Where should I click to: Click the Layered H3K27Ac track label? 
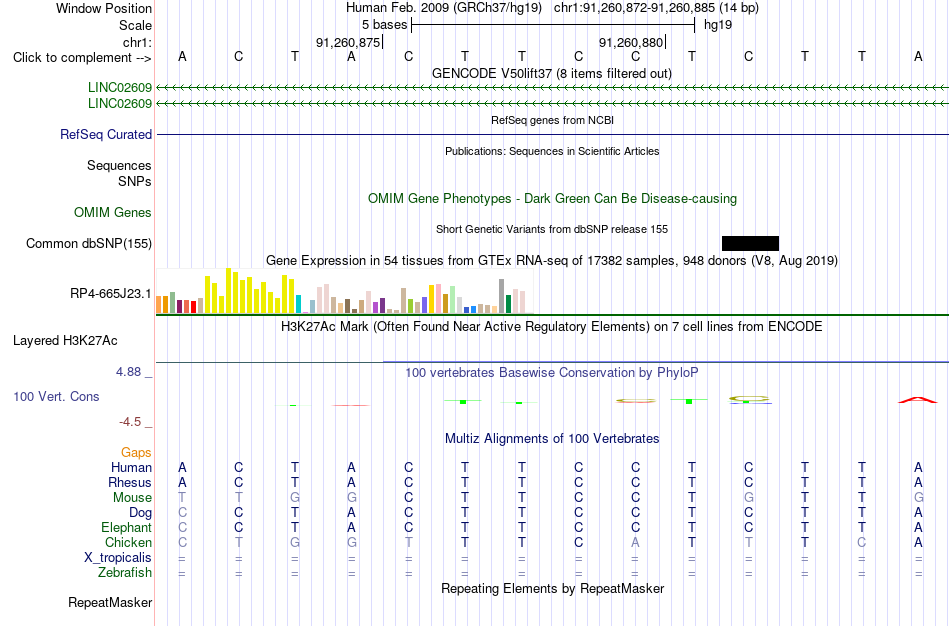(x=65, y=341)
